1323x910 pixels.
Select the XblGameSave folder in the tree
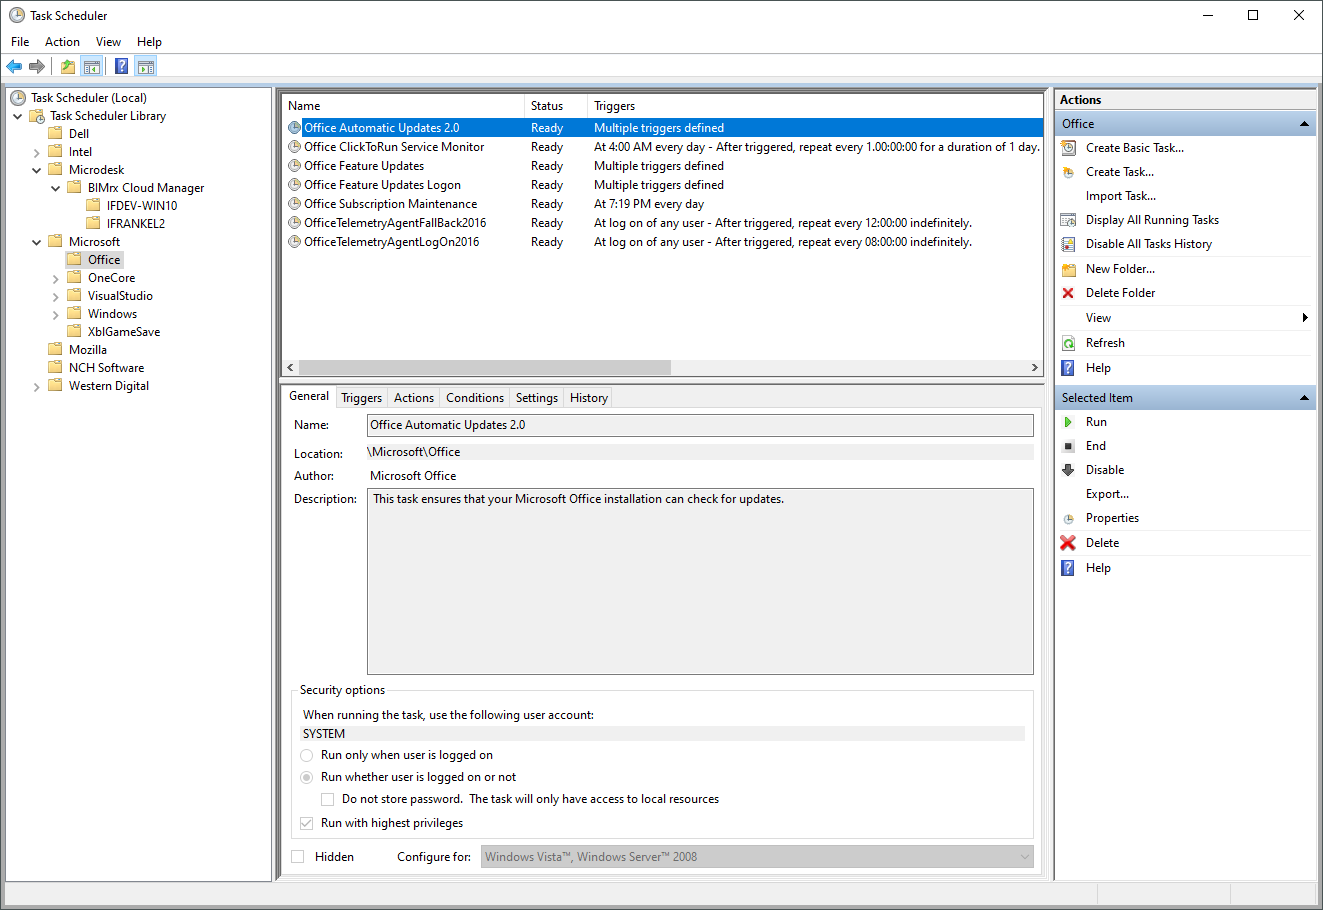pyautogui.click(x=124, y=332)
